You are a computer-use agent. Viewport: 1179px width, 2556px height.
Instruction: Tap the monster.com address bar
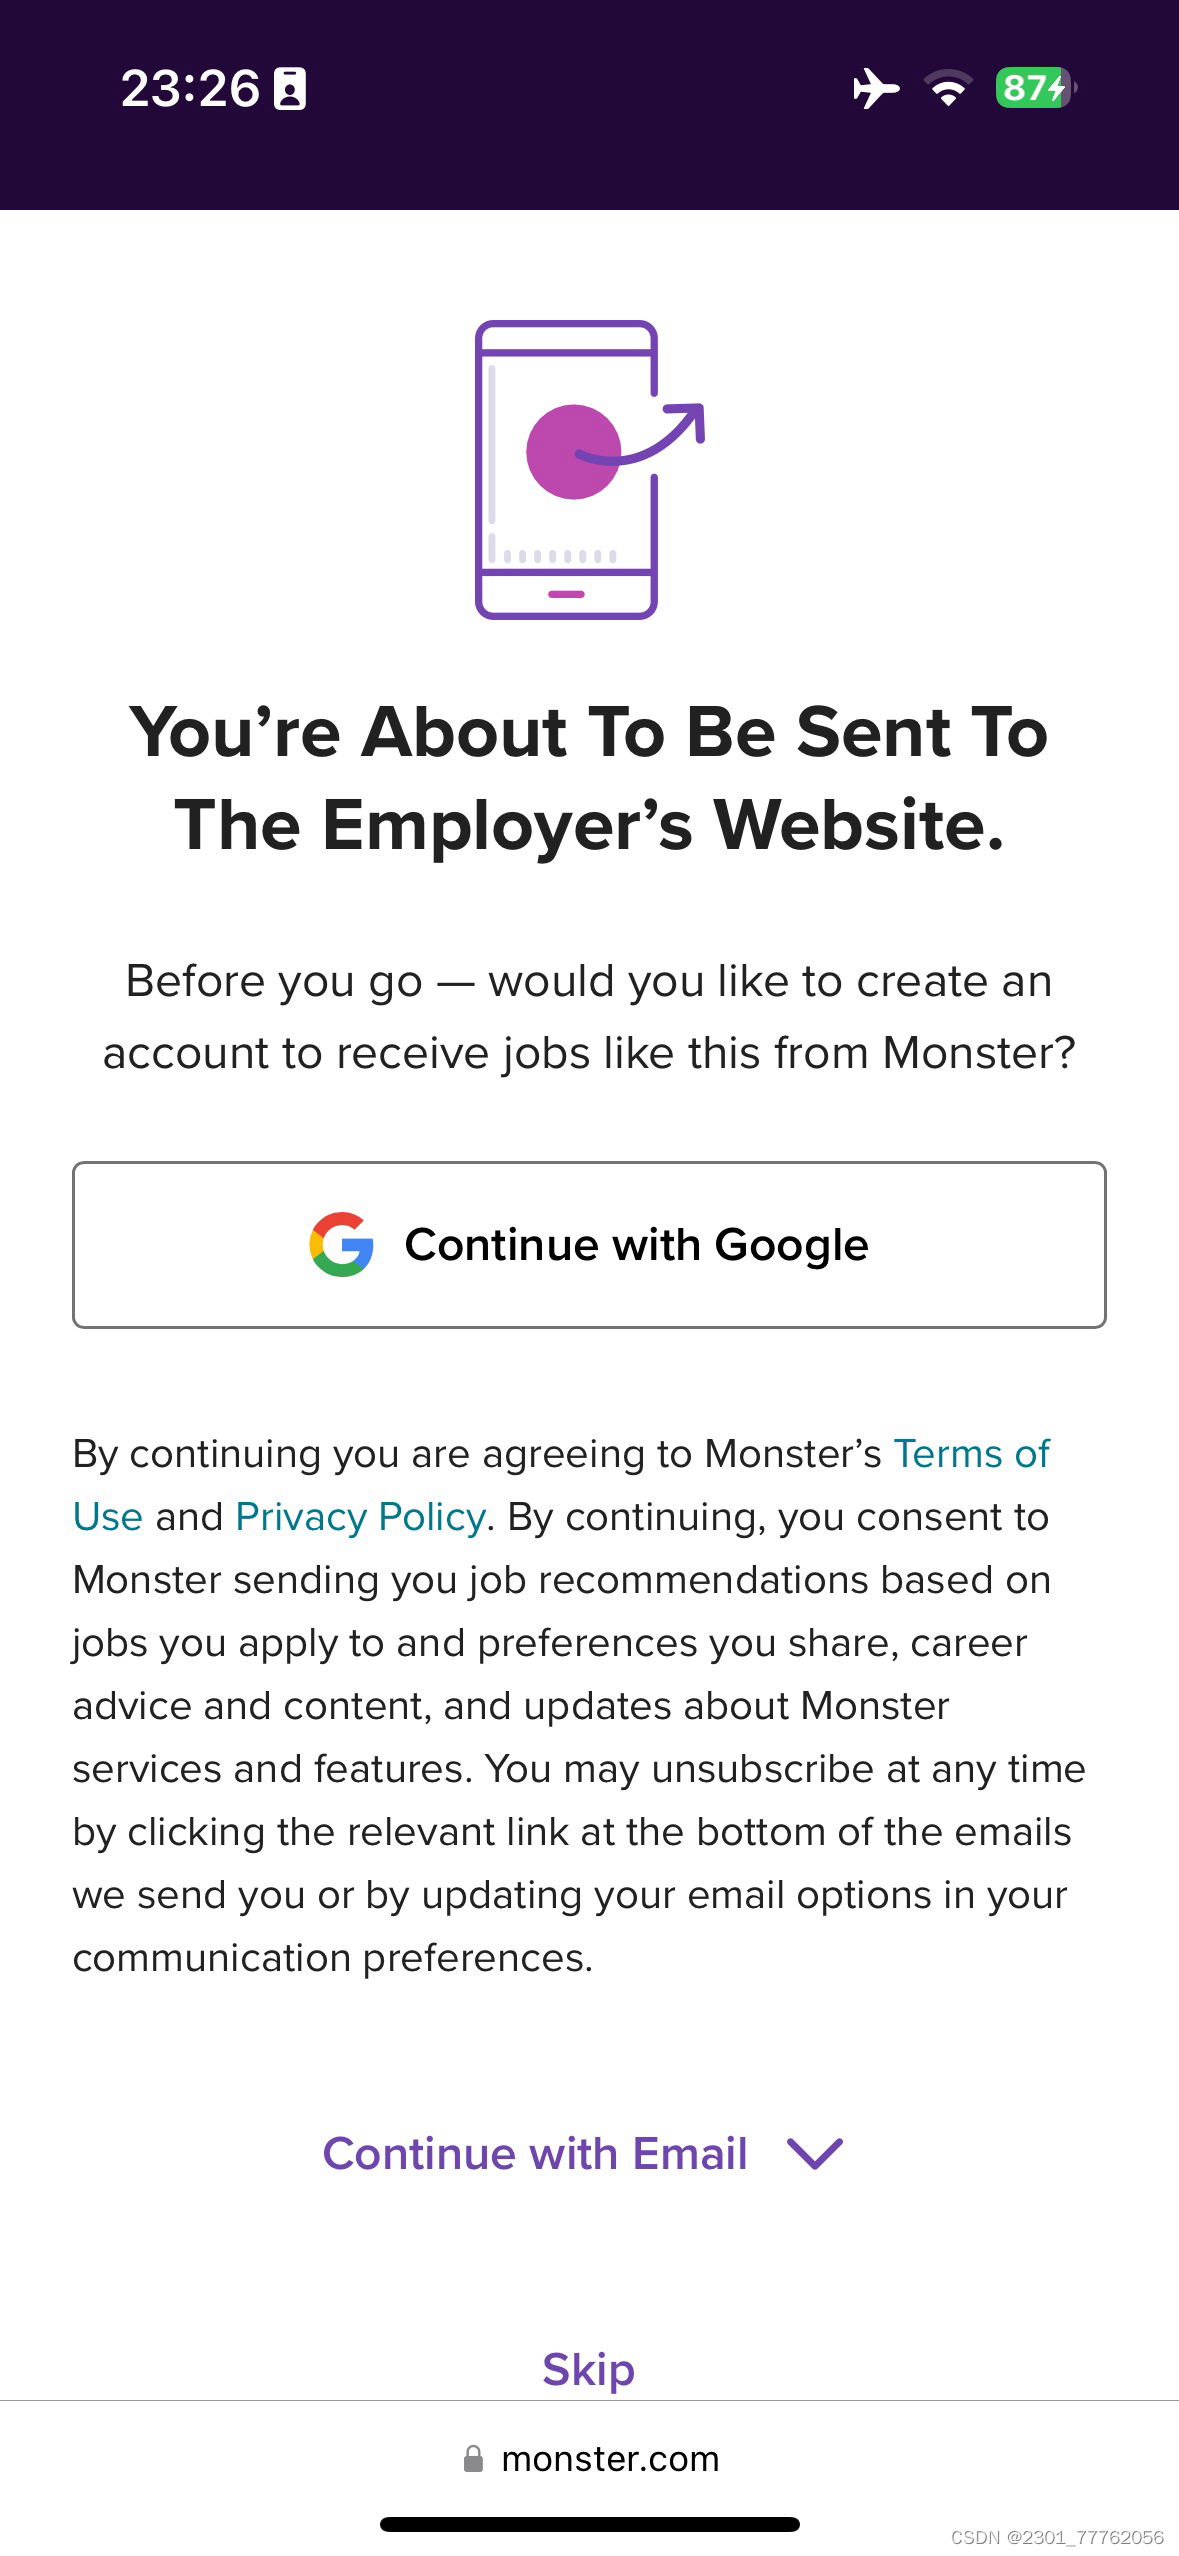click(610, 2459)
